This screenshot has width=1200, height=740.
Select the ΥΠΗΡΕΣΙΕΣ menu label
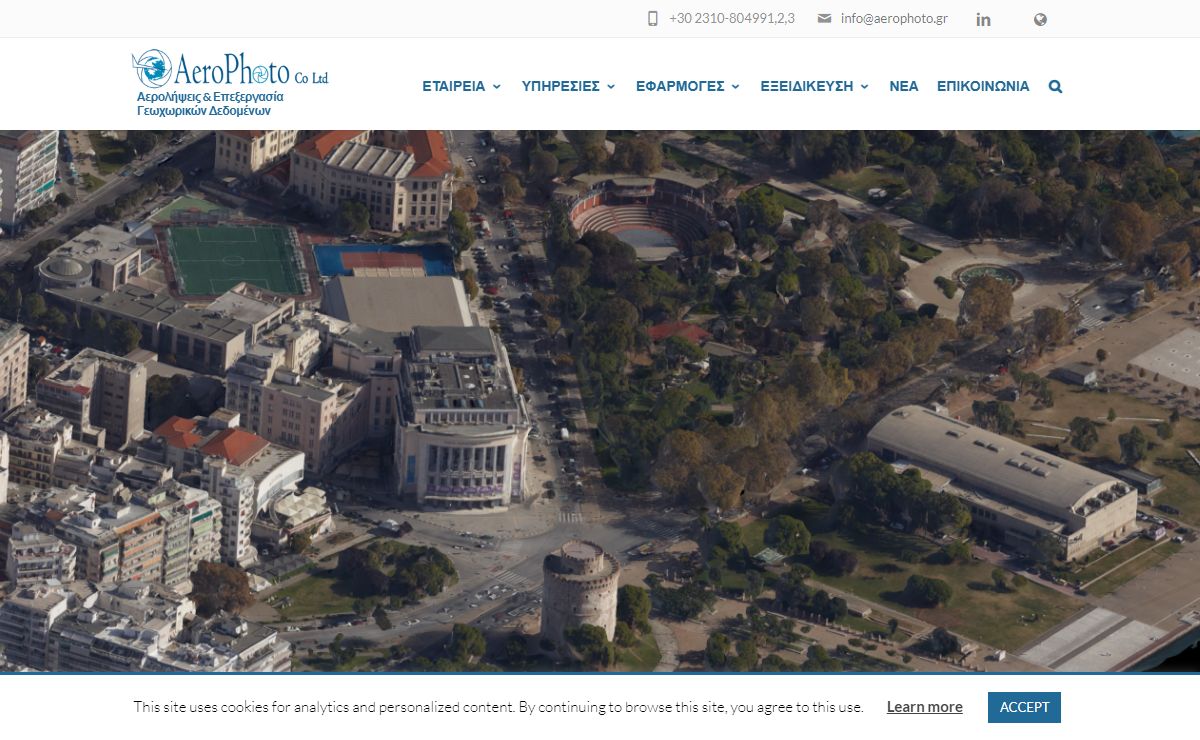[560, 87]
